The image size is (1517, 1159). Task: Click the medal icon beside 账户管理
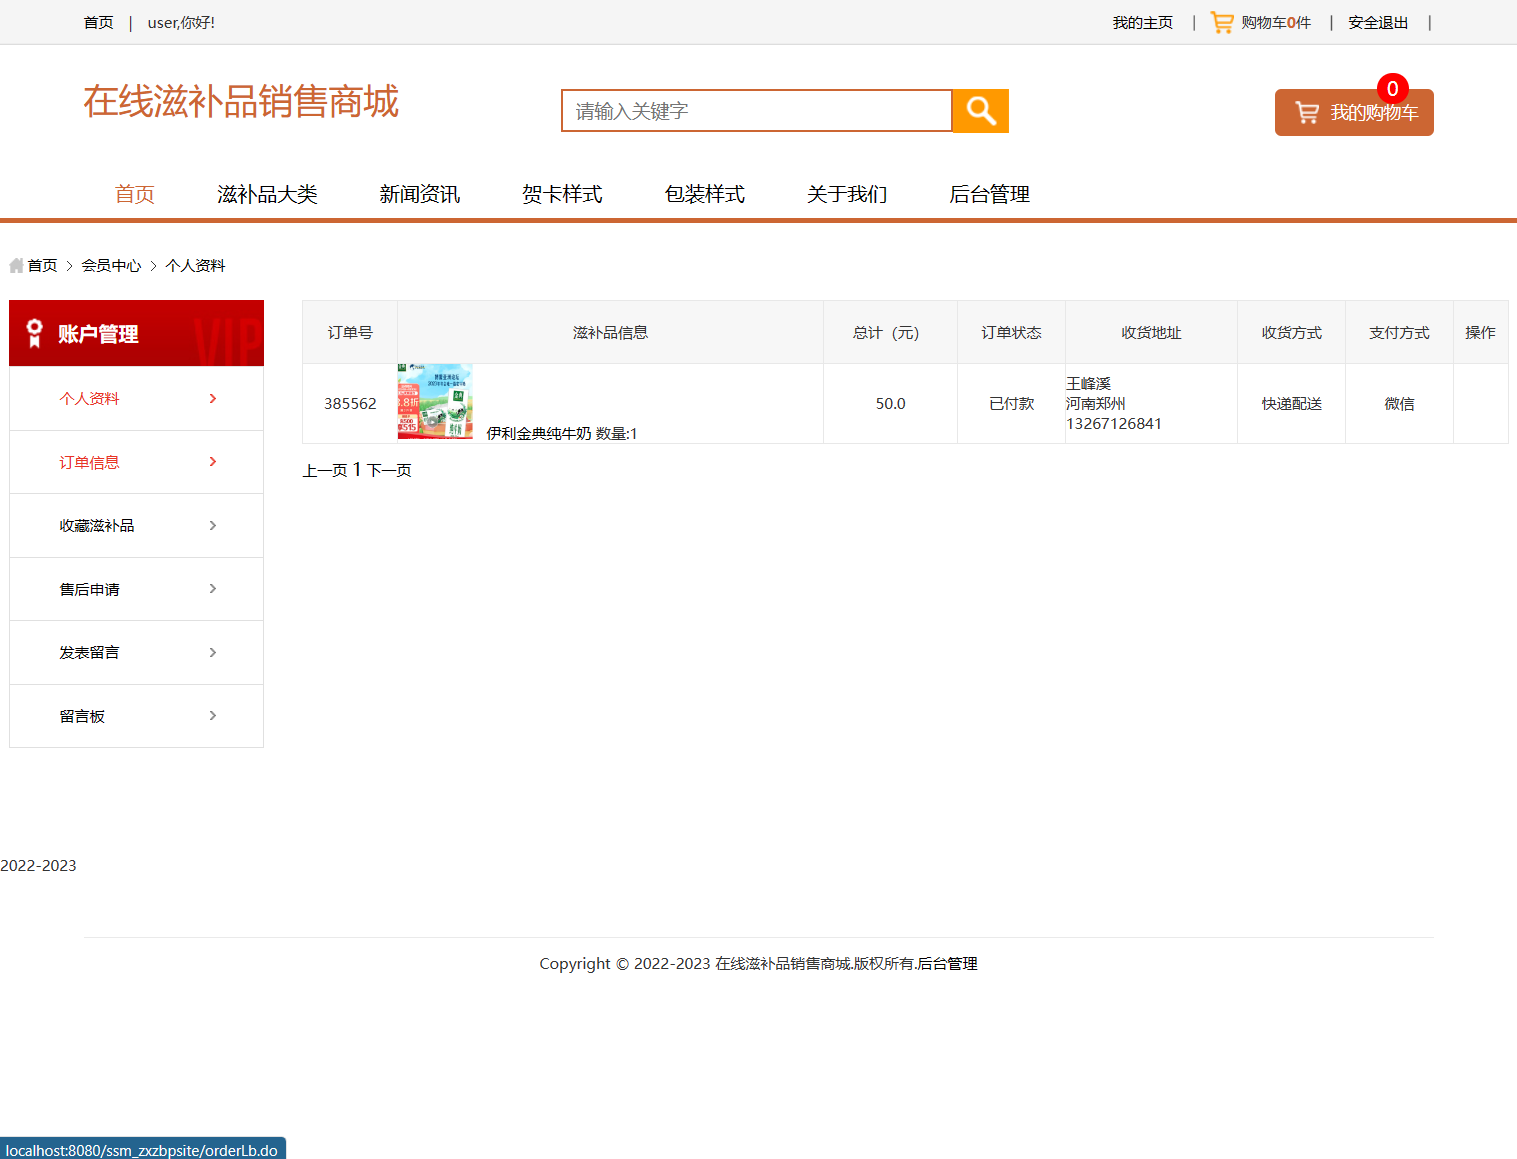[x=34, y=332]
